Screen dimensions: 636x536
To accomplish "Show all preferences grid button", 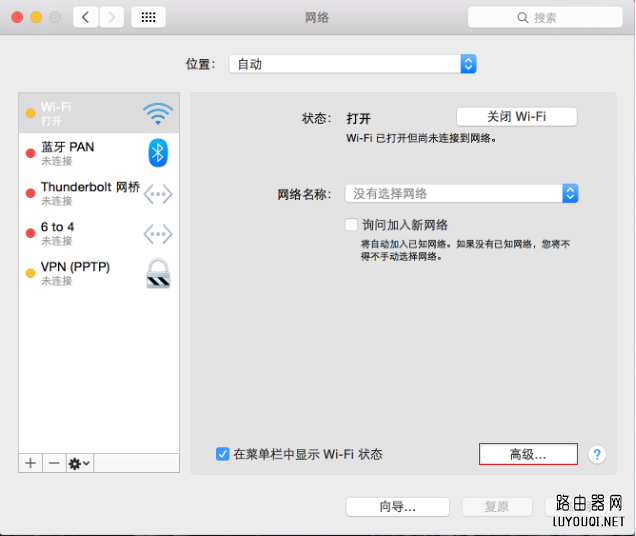I will click(148, 17).
